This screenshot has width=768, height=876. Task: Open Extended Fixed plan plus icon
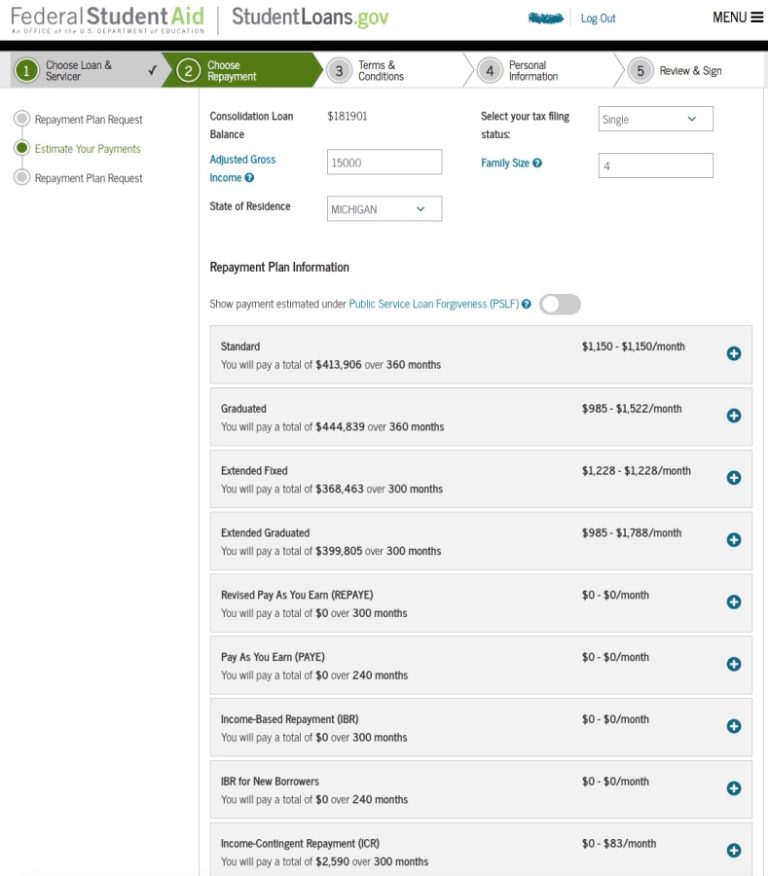click(x=733, y=478)
